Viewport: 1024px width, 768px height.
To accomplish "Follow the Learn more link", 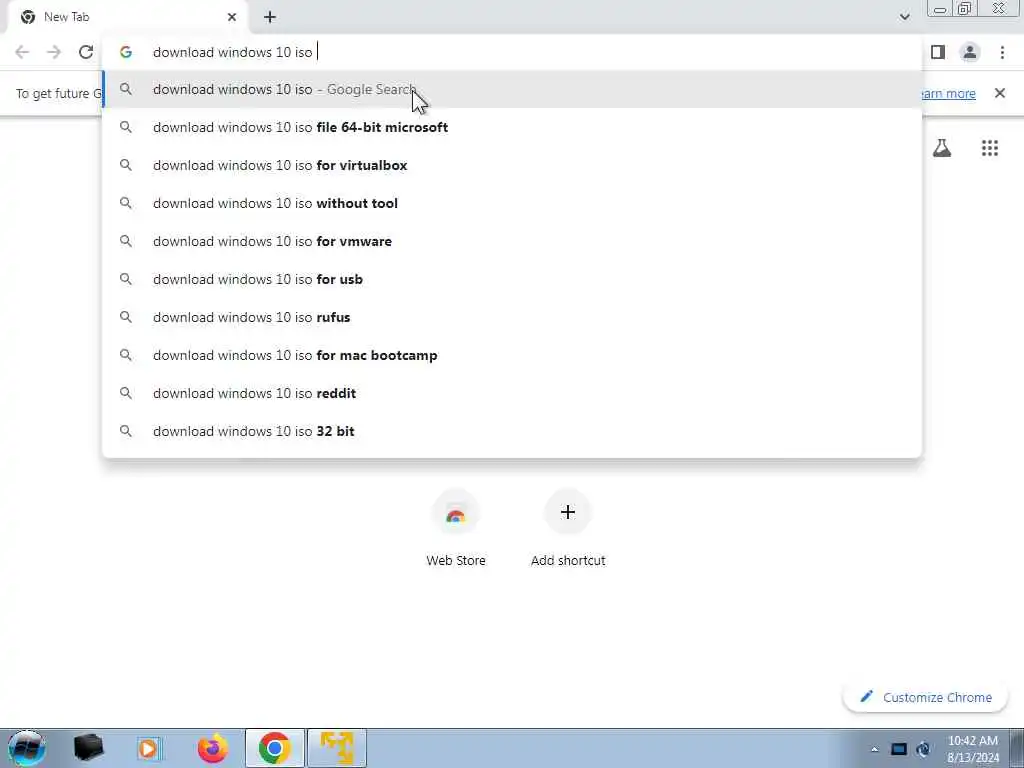I will (x=948, y=93).
